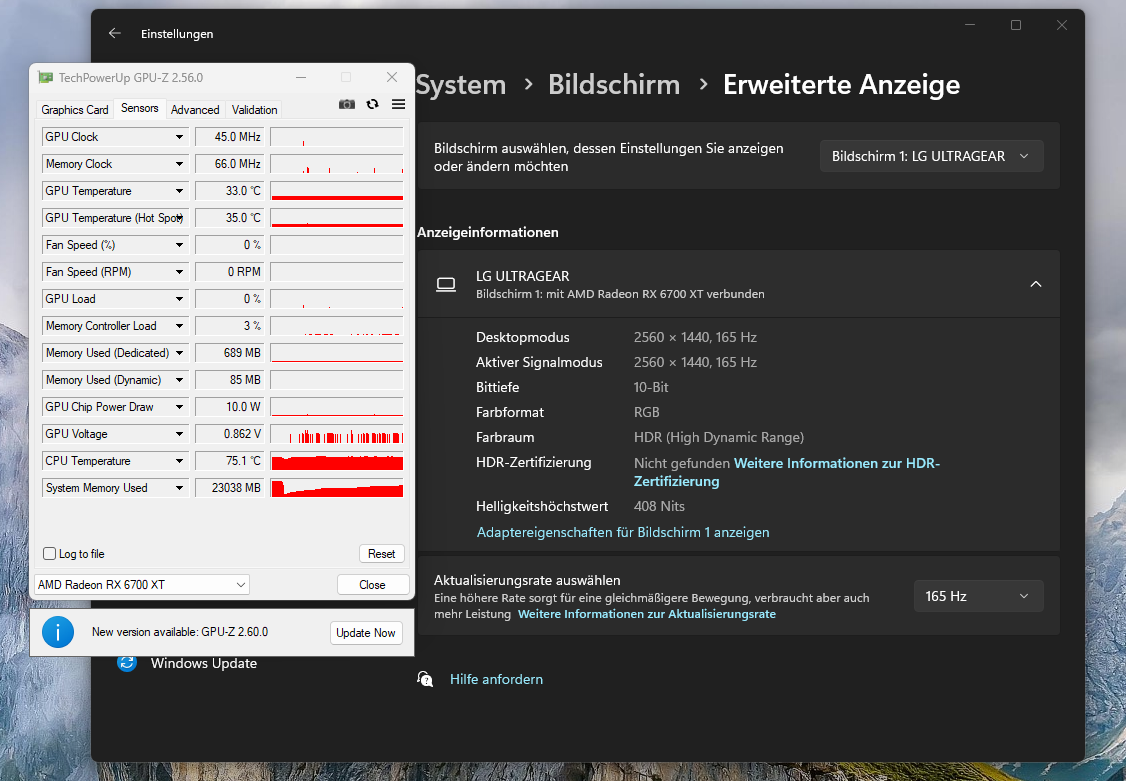Click the GPU Voltage history graph
Screen dimensions: 1126x781
tap(337, 434)
